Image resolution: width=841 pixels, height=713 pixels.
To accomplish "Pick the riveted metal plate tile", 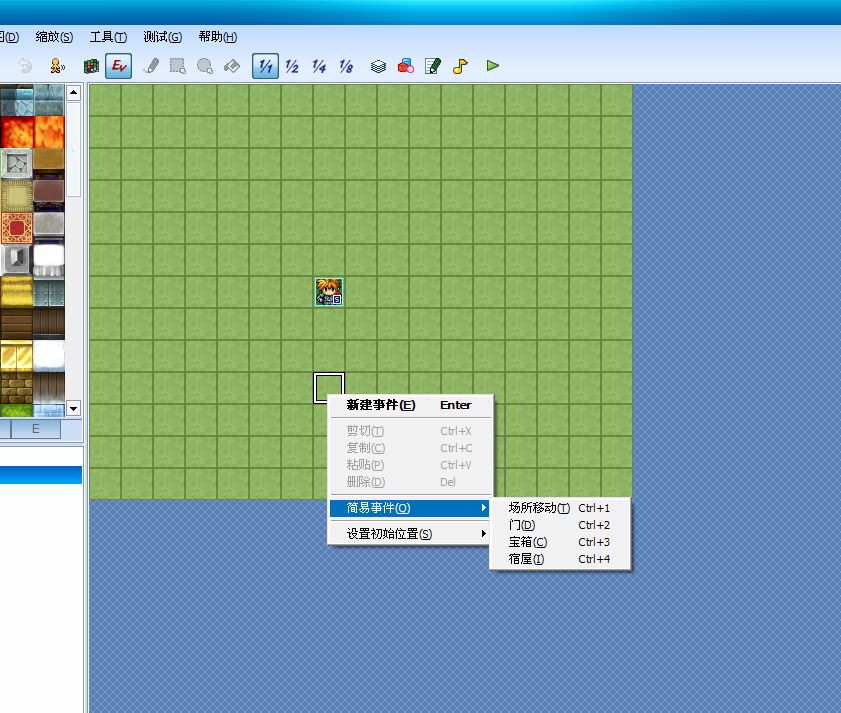I will tap(49, 293).
